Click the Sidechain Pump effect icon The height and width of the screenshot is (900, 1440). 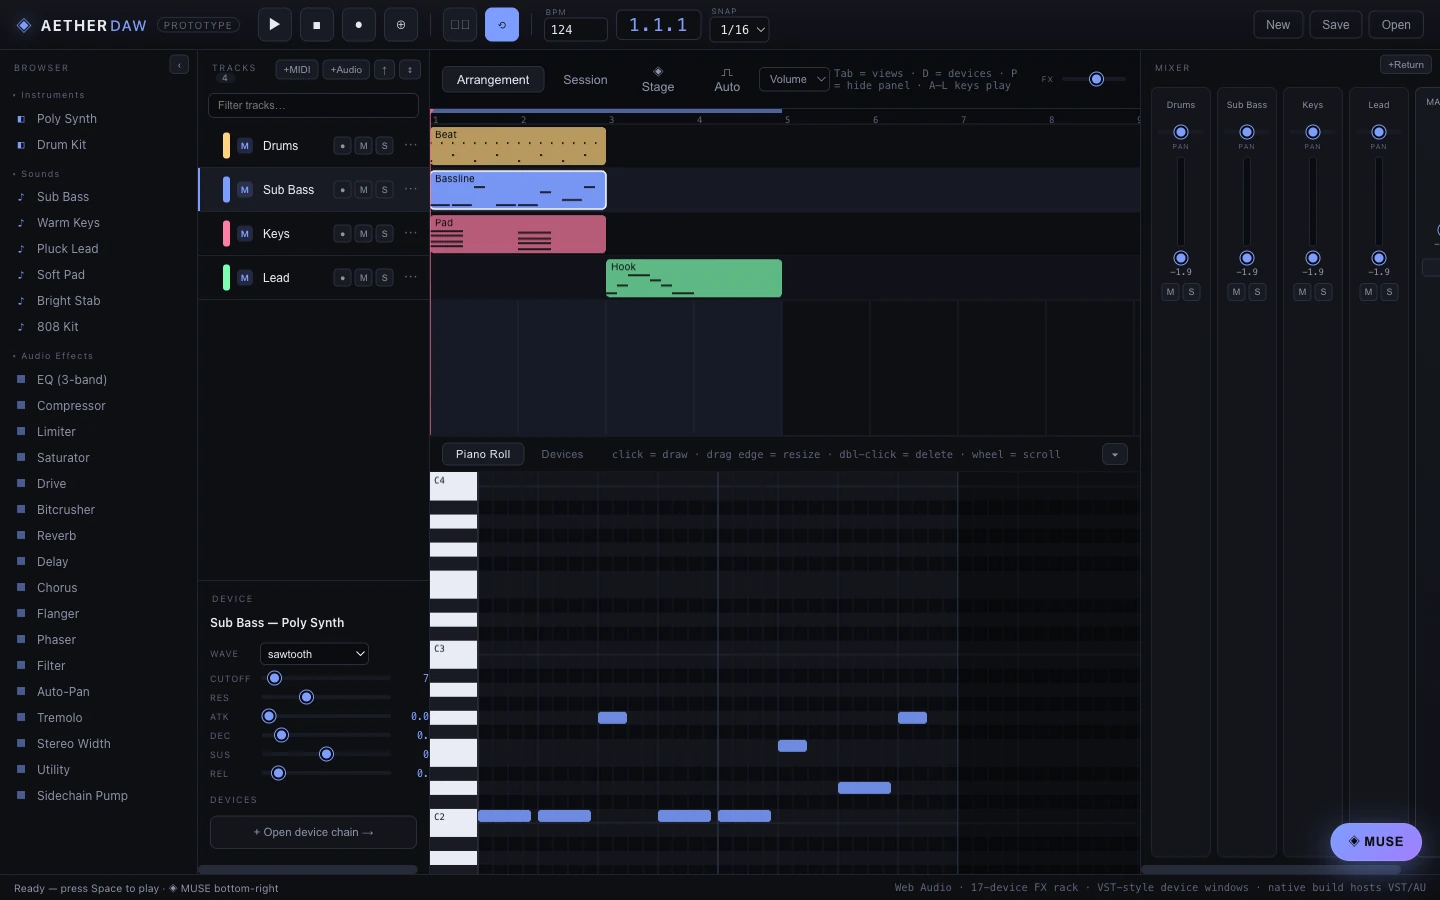pos(21,796)
